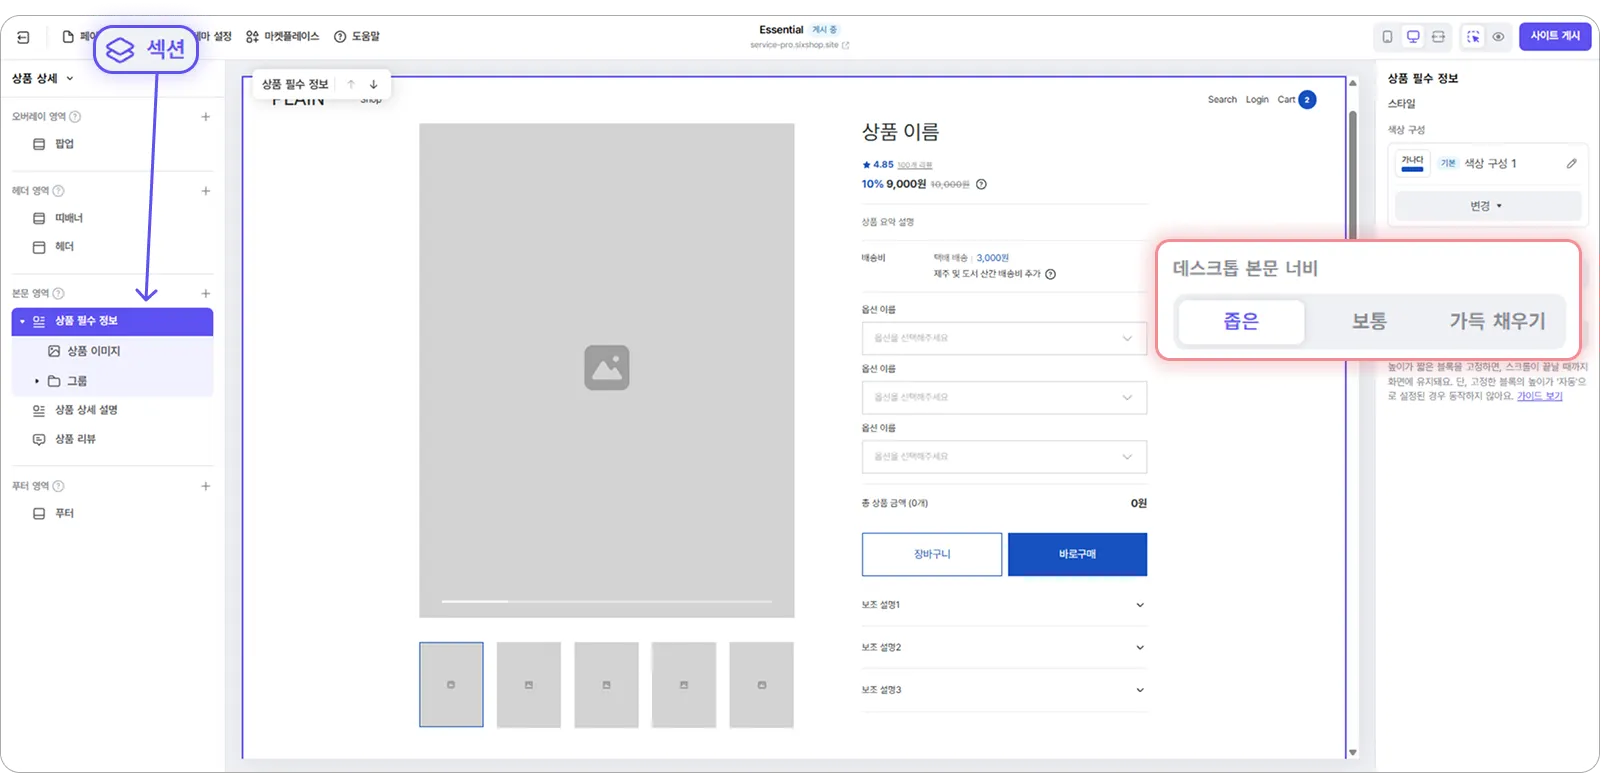Open the 도움말 menu

coord(357,37)
